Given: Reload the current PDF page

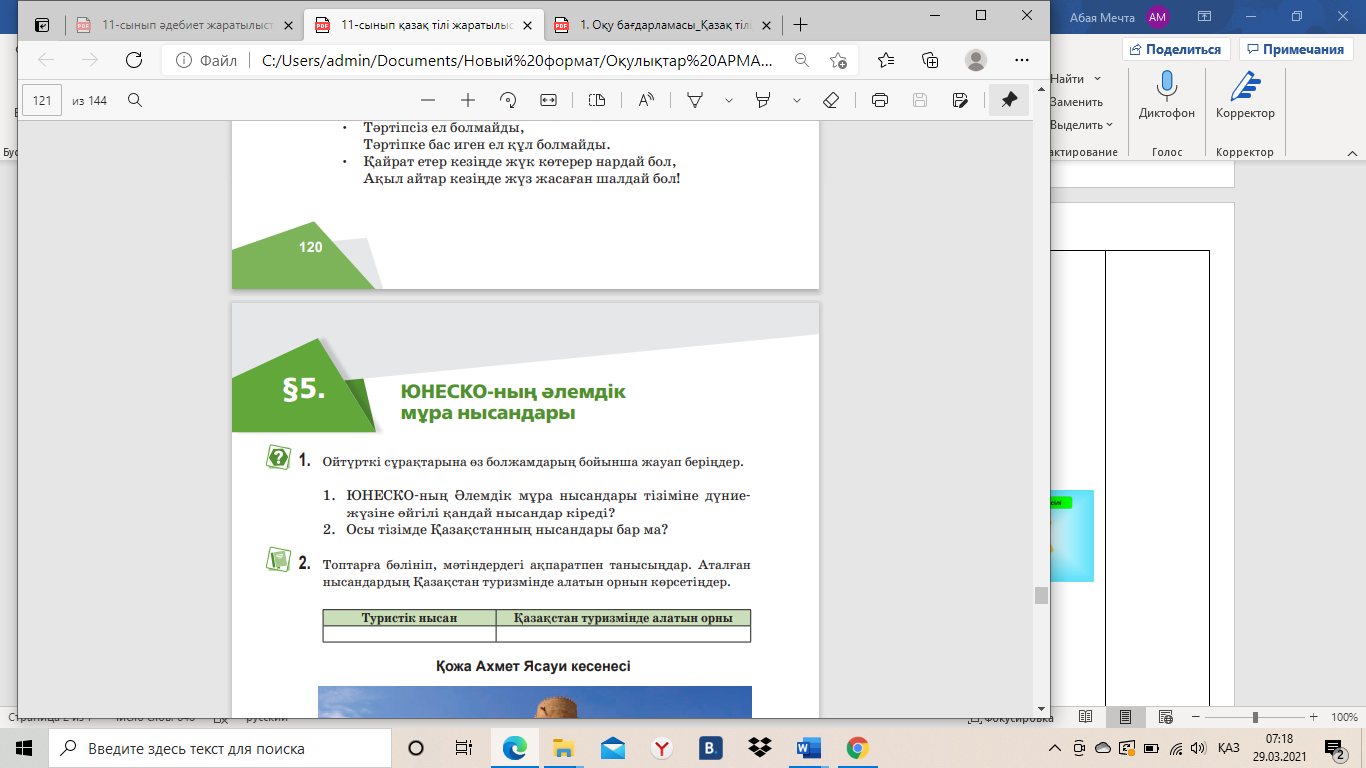Looking at the screenshot, I should pyautogui.click(x=133, y=60).
